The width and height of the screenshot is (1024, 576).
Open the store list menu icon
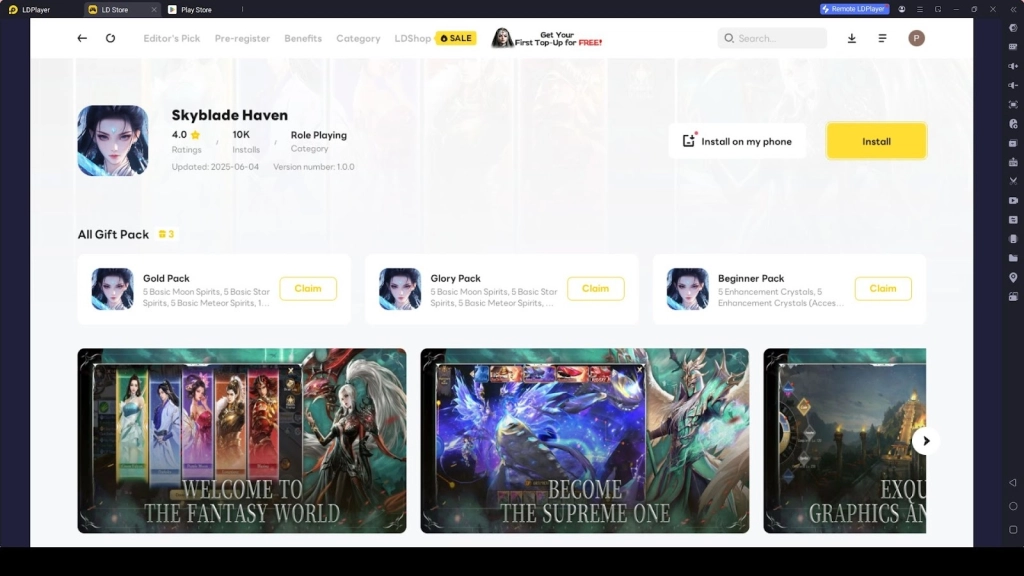point(882,38)
